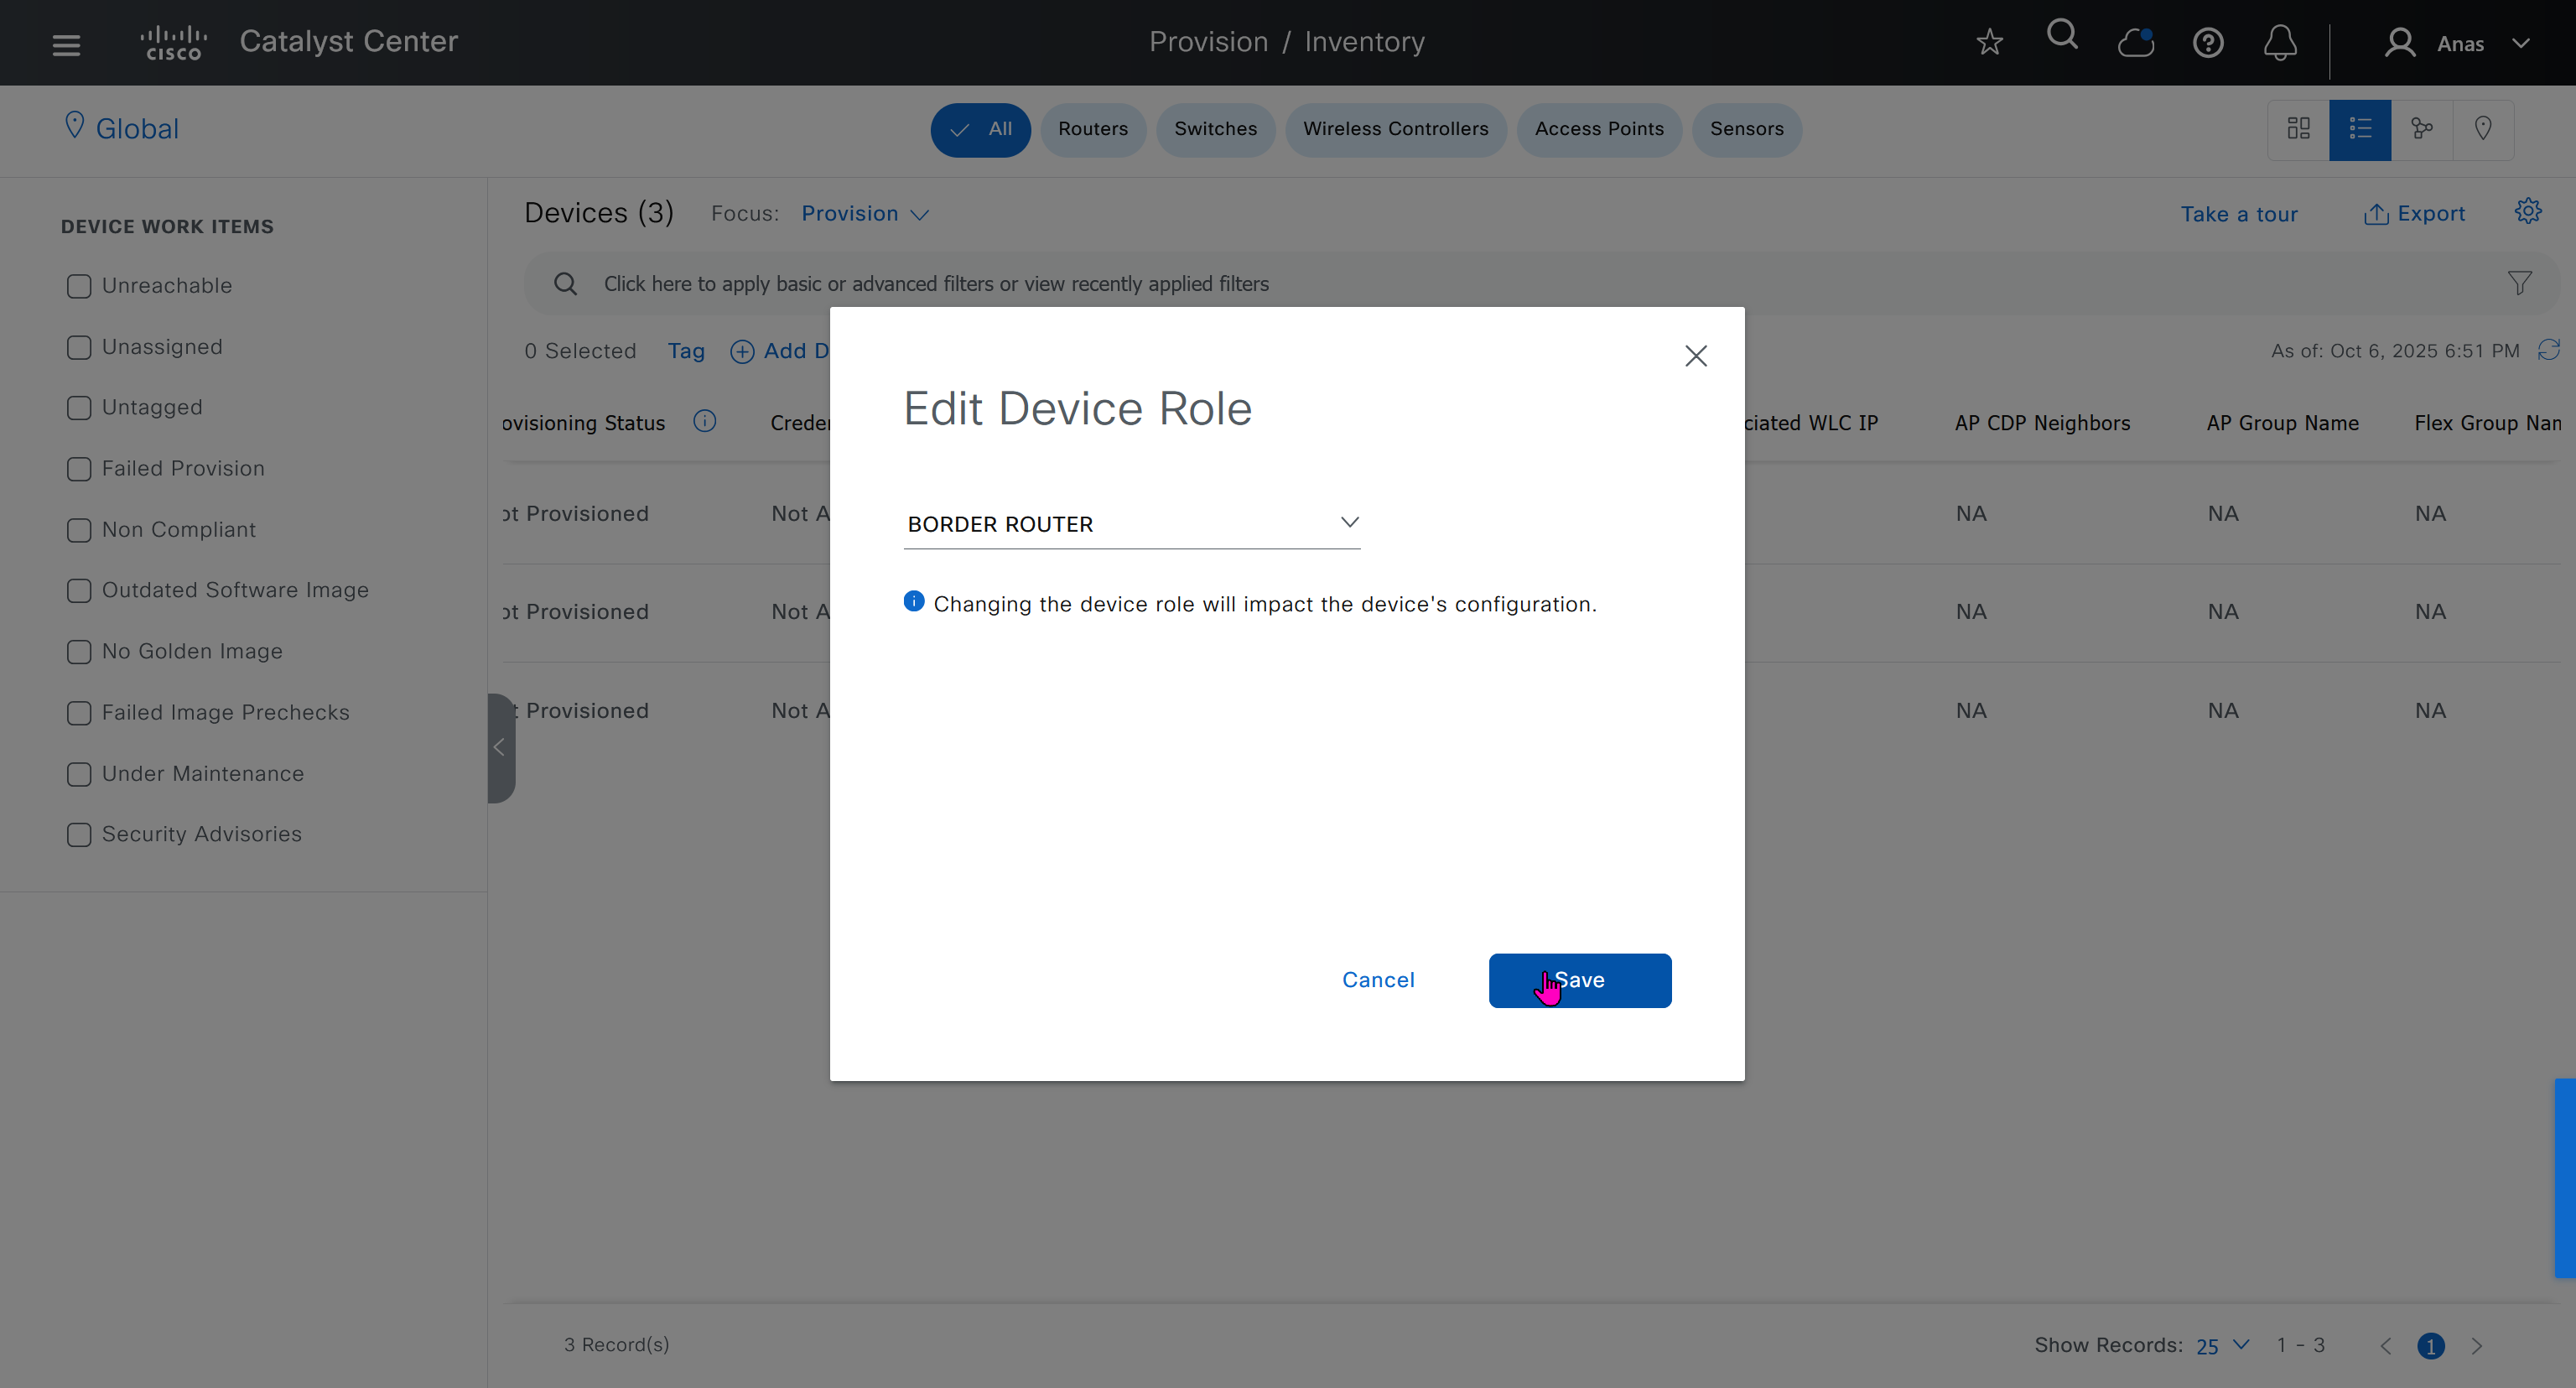Click Save in Edit Device Role
Screen dimensions: 2576x1388
tap(1579, 980)
